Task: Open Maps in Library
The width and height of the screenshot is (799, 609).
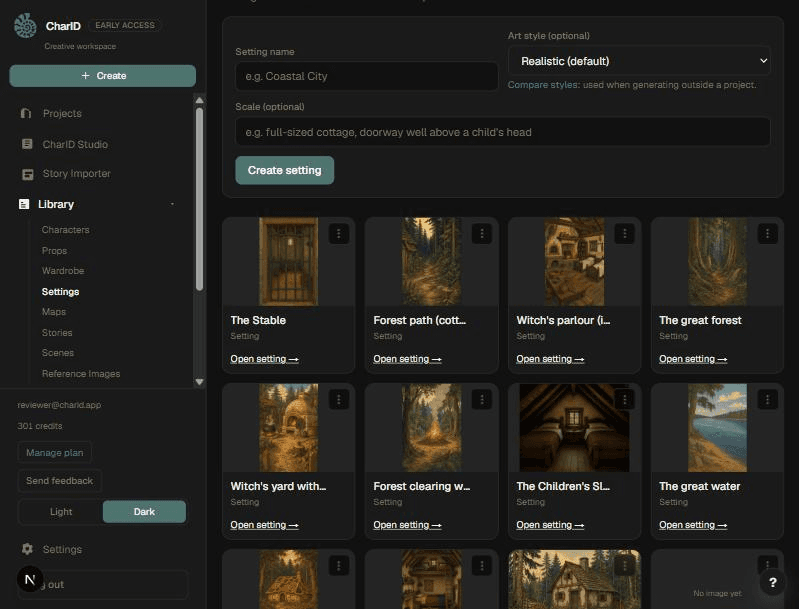Action: pyautogui.click(x=54, y=311)
